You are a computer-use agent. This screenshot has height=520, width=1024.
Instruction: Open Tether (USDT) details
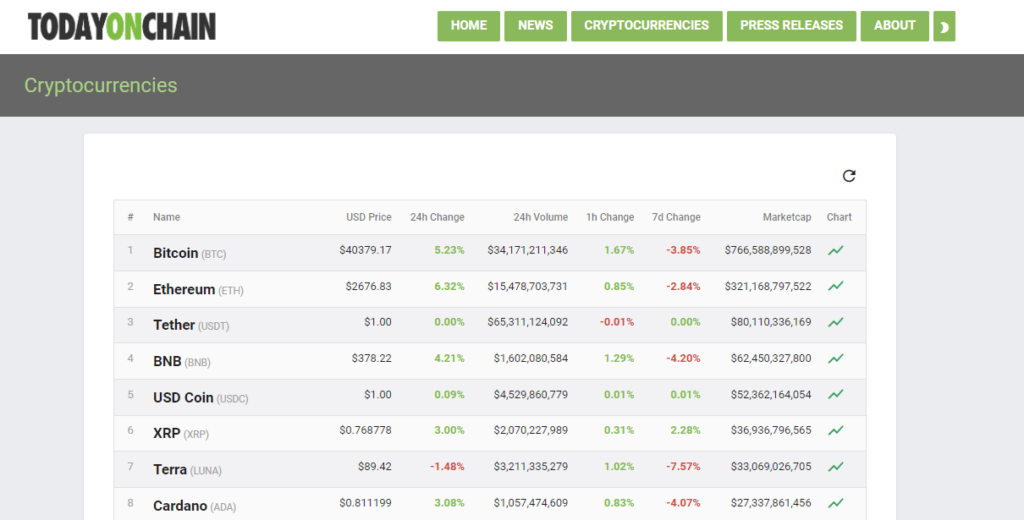tap(191, 325)
